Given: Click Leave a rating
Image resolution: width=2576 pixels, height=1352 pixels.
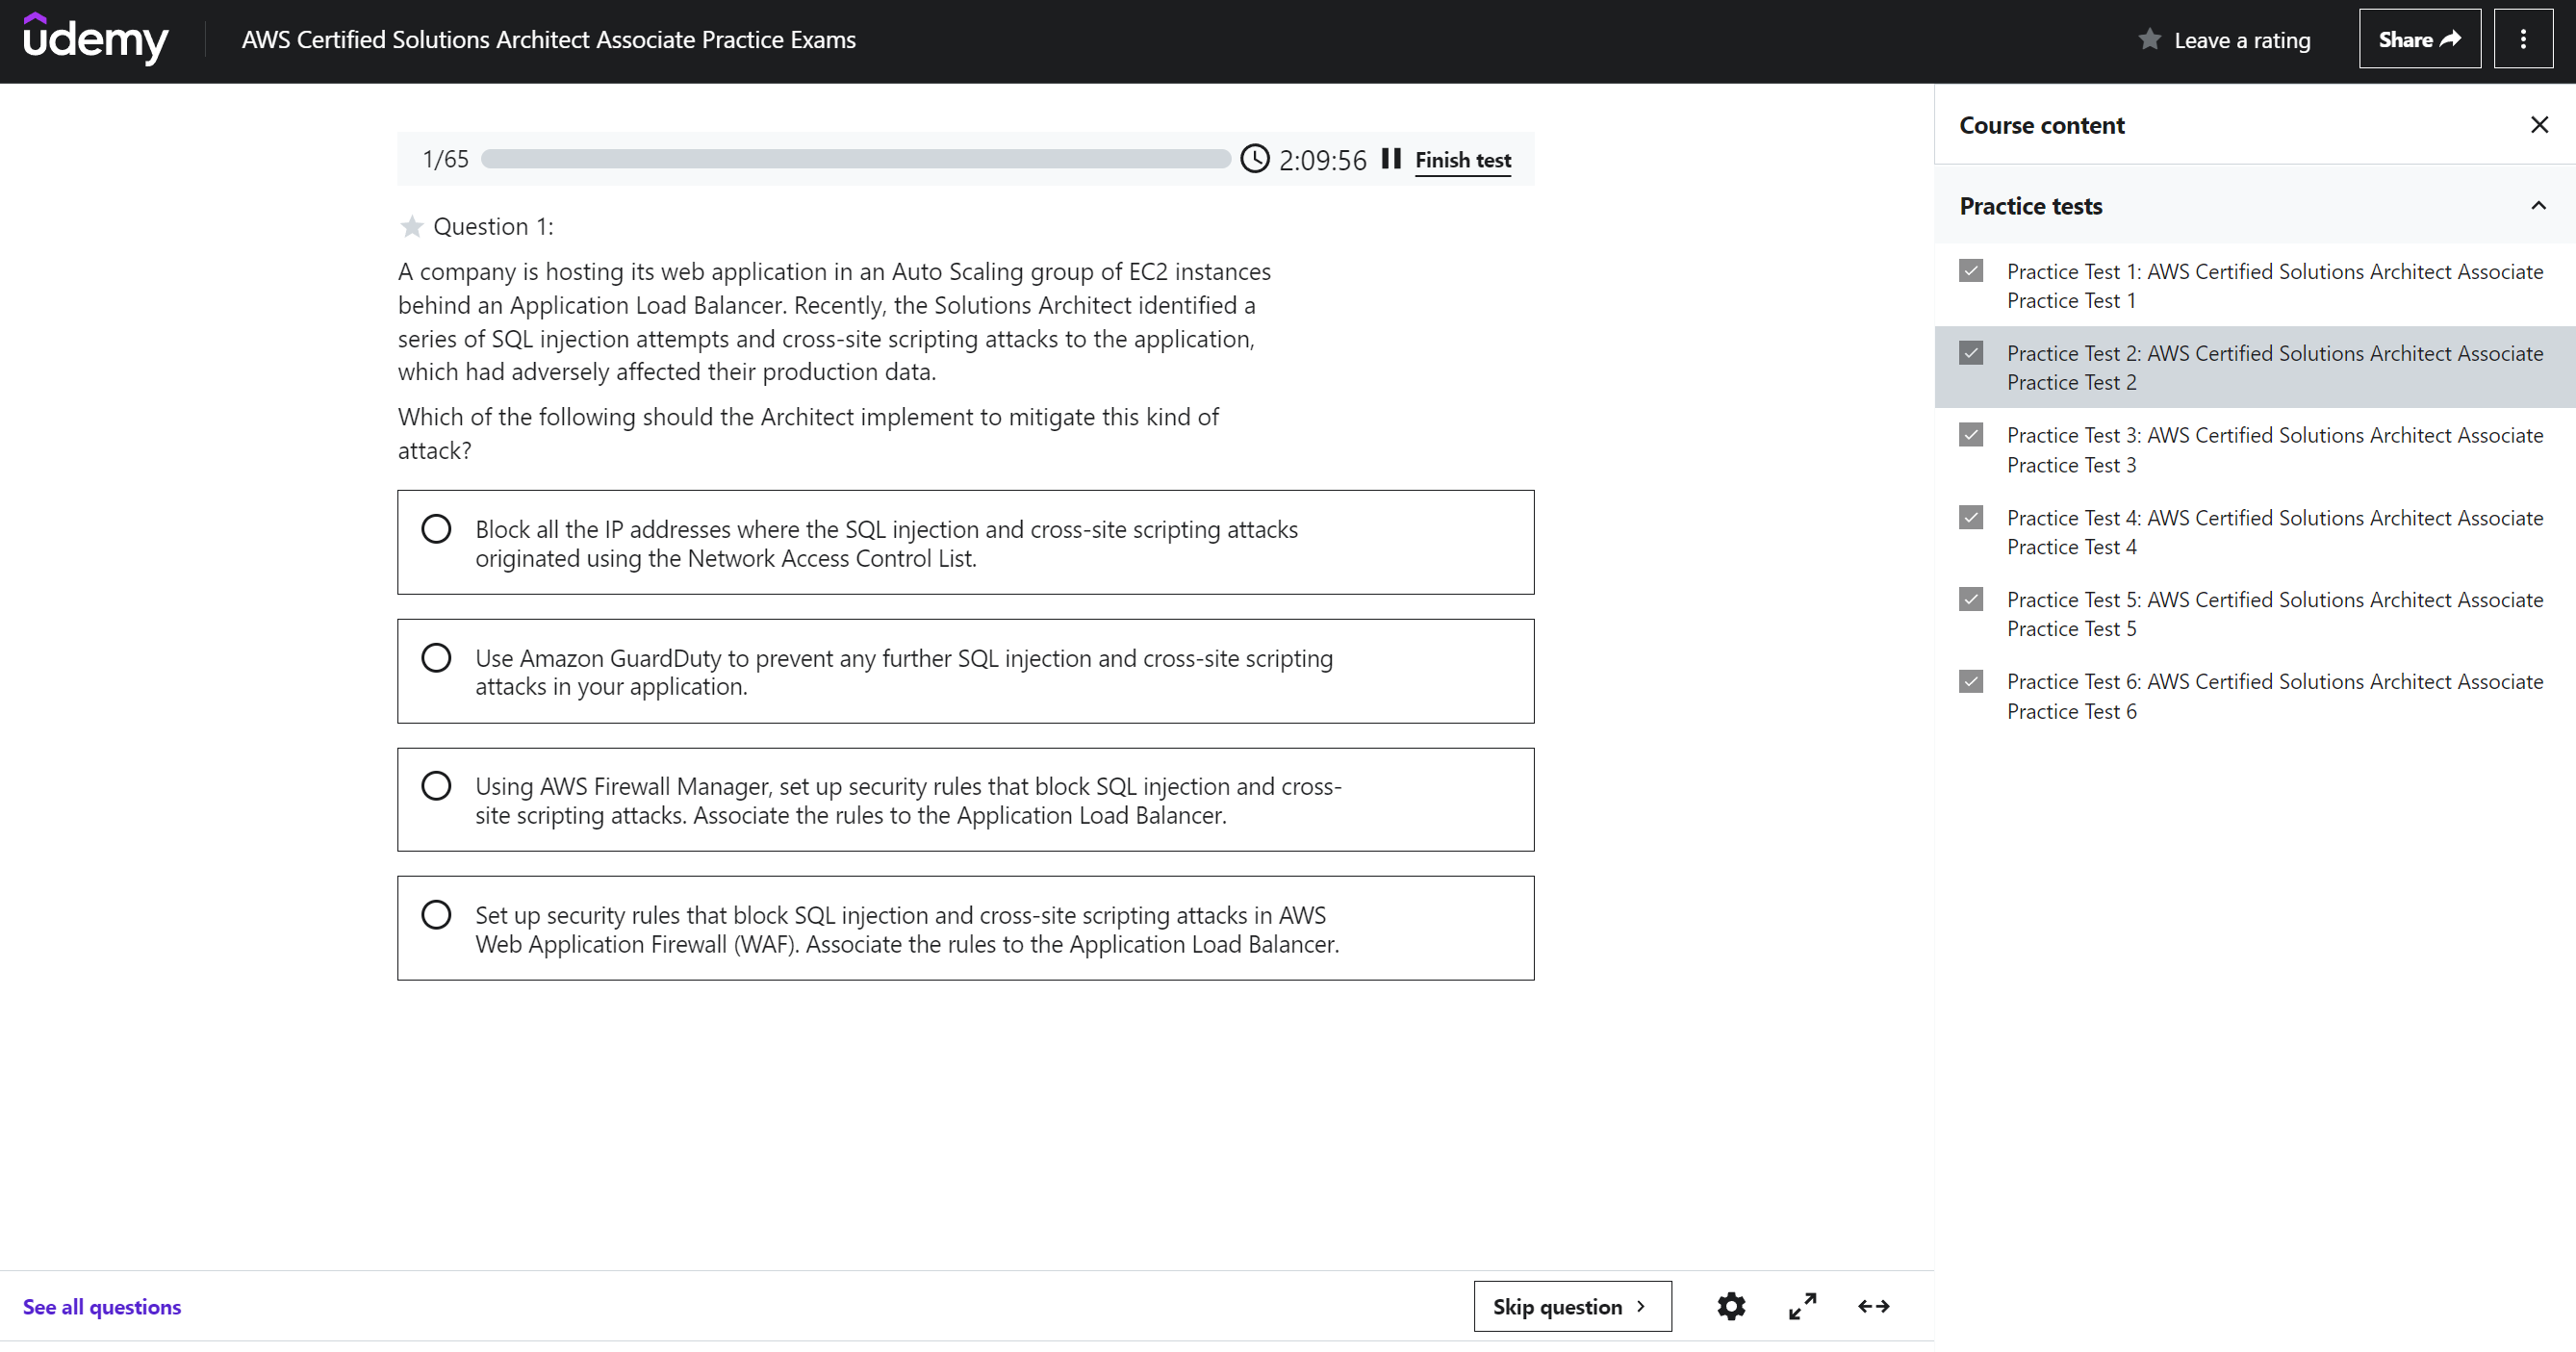Looking at the screenshot, I should coord(2241,40).
